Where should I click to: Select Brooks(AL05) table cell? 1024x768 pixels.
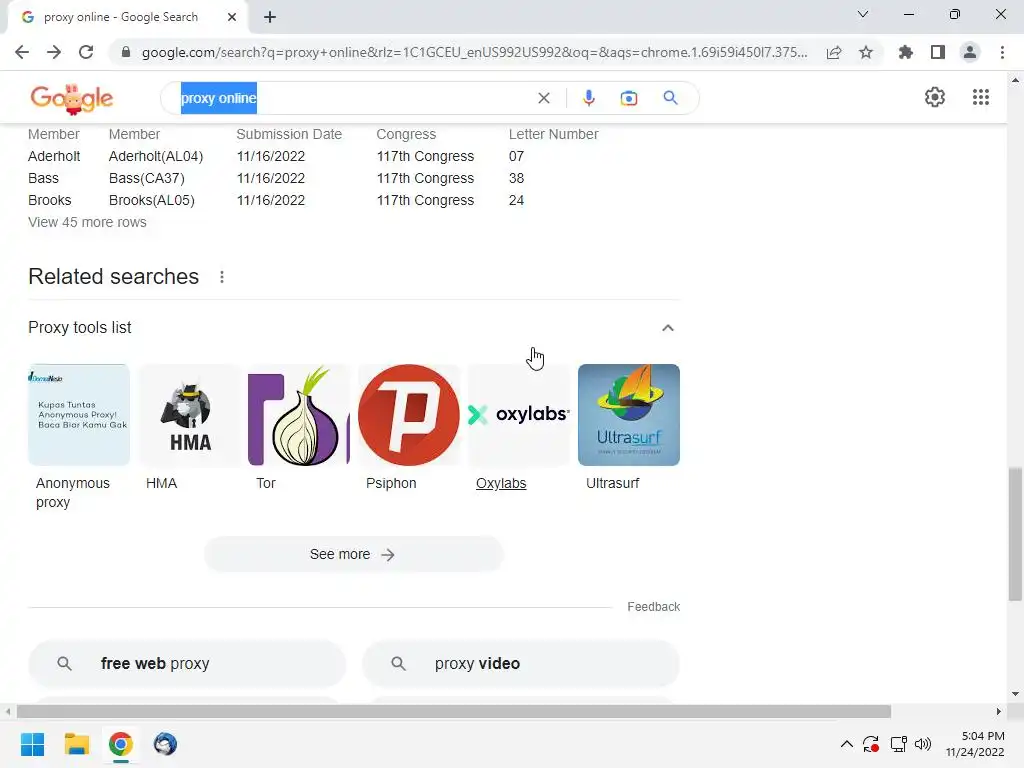click(x=152, y=200)
